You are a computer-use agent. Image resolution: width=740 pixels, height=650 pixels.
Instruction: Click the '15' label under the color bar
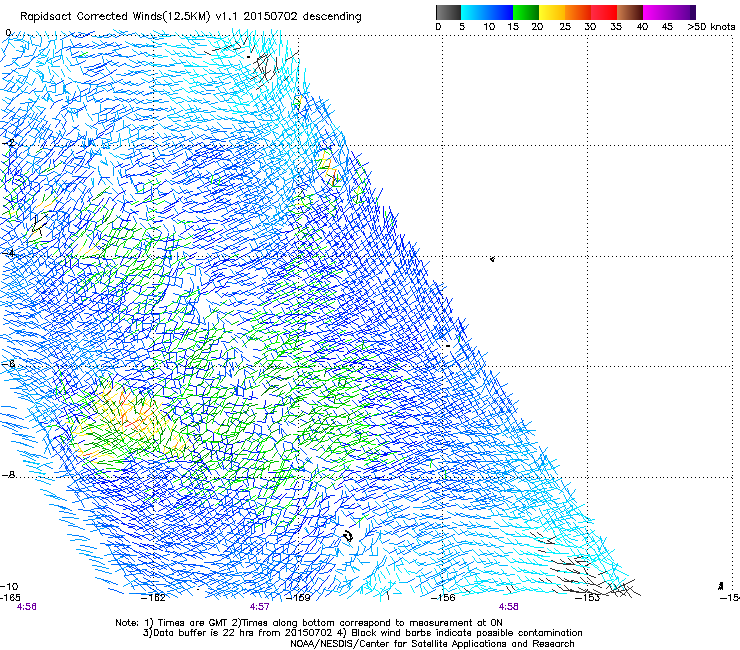pos(513,27)
